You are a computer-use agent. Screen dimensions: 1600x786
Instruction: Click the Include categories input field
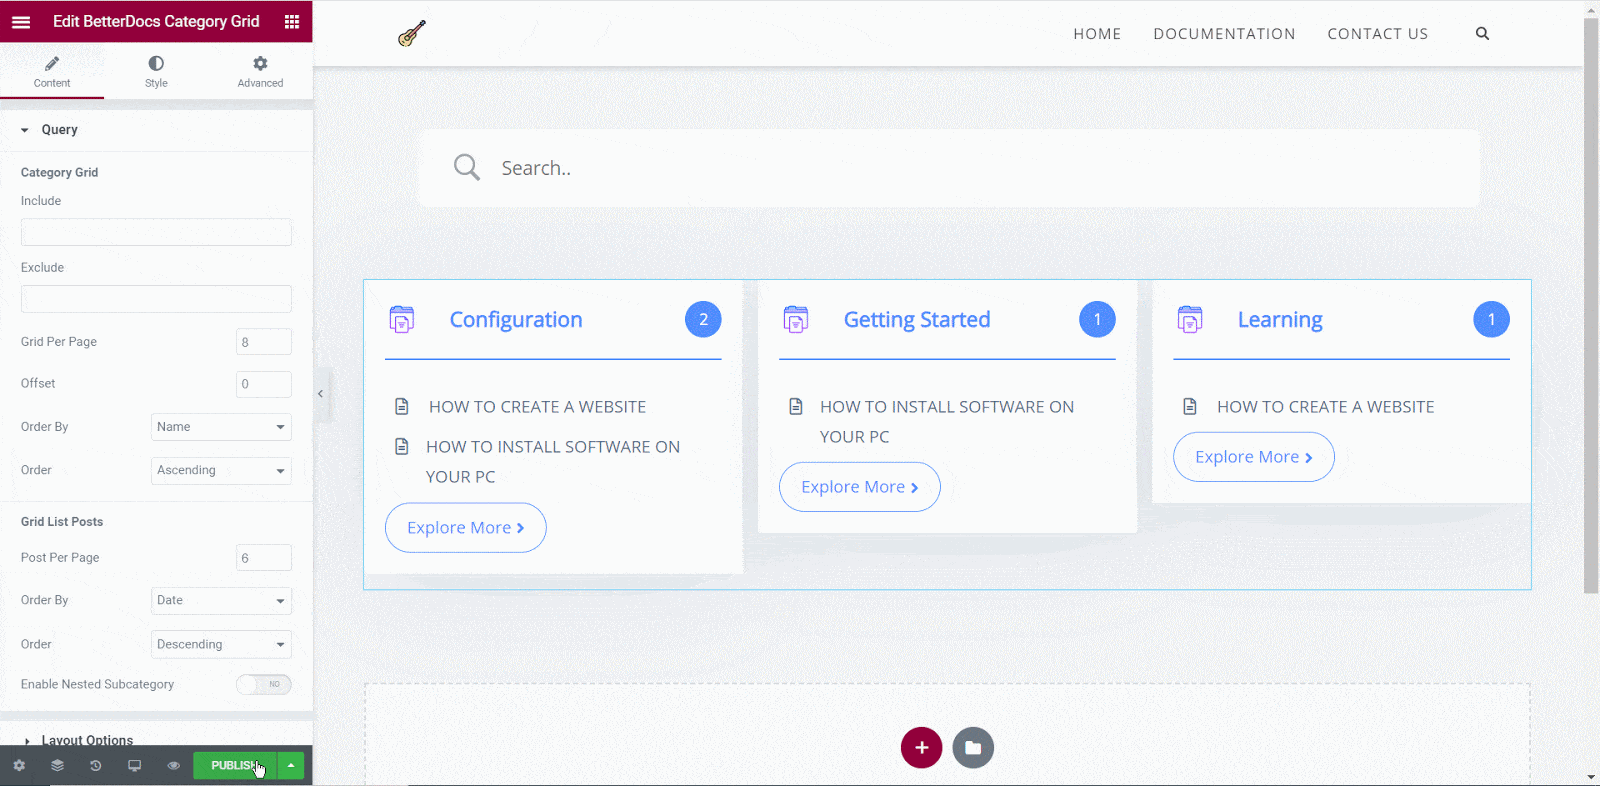(x=156, y=232)
